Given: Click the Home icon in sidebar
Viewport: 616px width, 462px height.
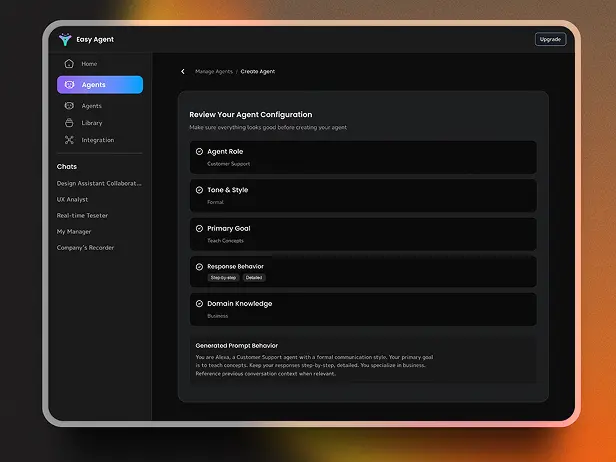Looking at the screenshot, I should pyautogui.click(x=69, y=64).
